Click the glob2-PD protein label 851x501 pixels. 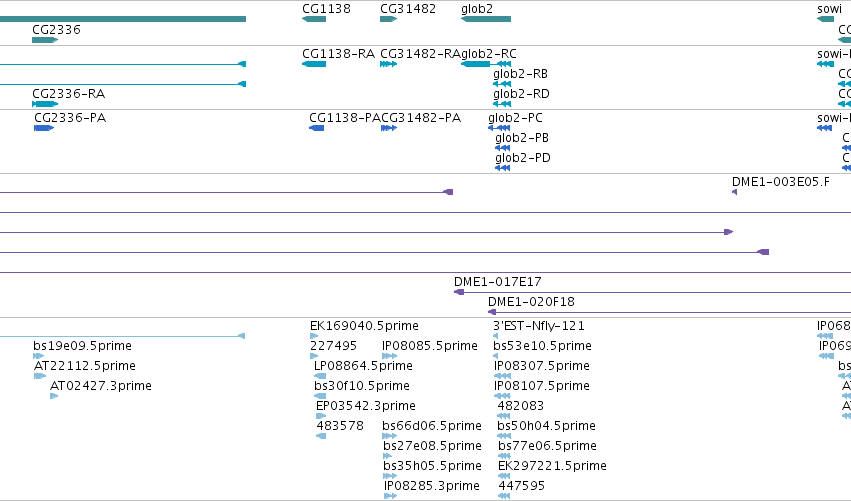tap(523, 158)
